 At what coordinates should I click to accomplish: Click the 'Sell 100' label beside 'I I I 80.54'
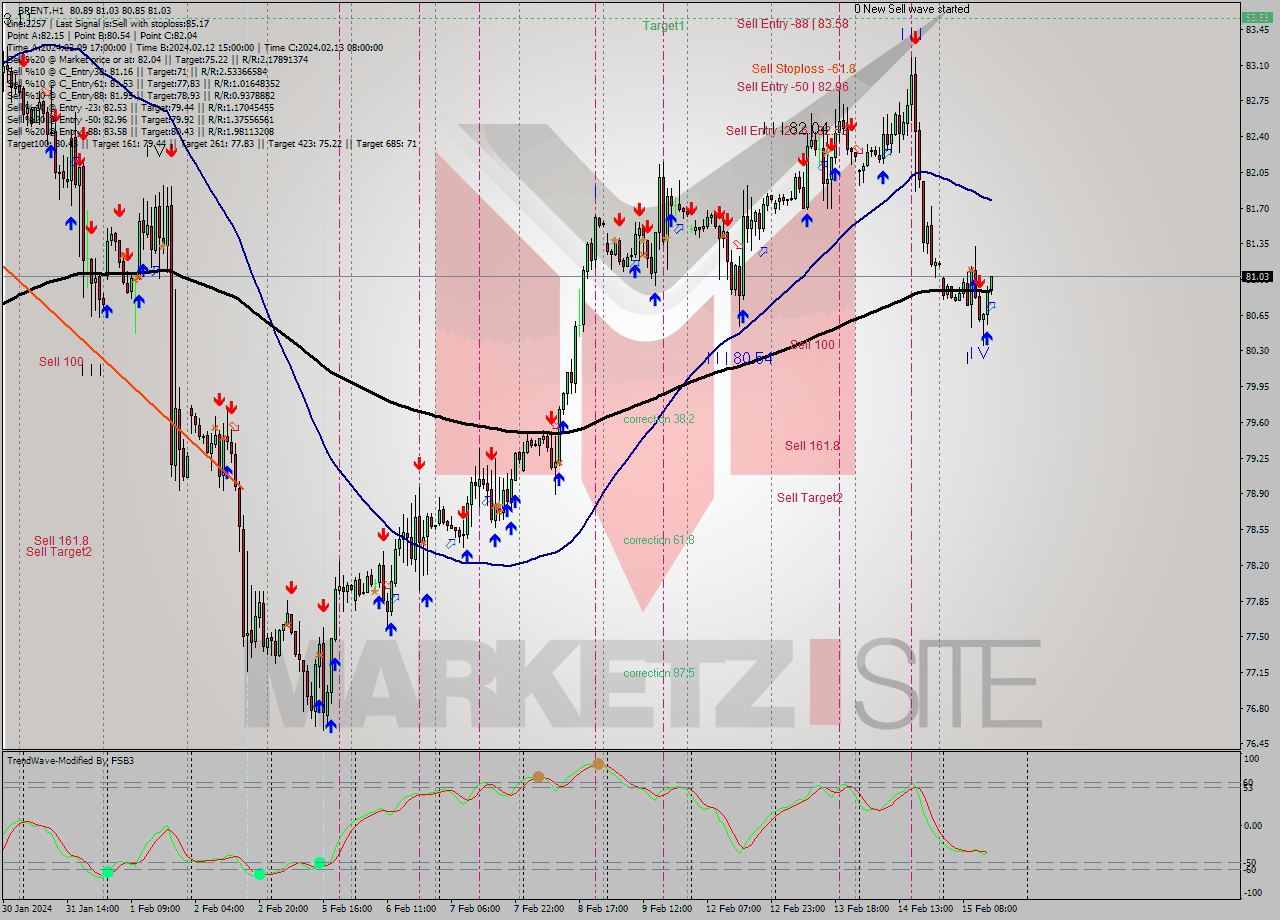pos(812,345)
